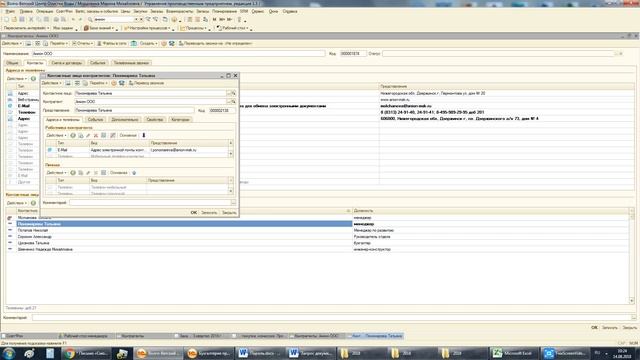Open first Word document on the taskbar

click(x=260, y=353)
